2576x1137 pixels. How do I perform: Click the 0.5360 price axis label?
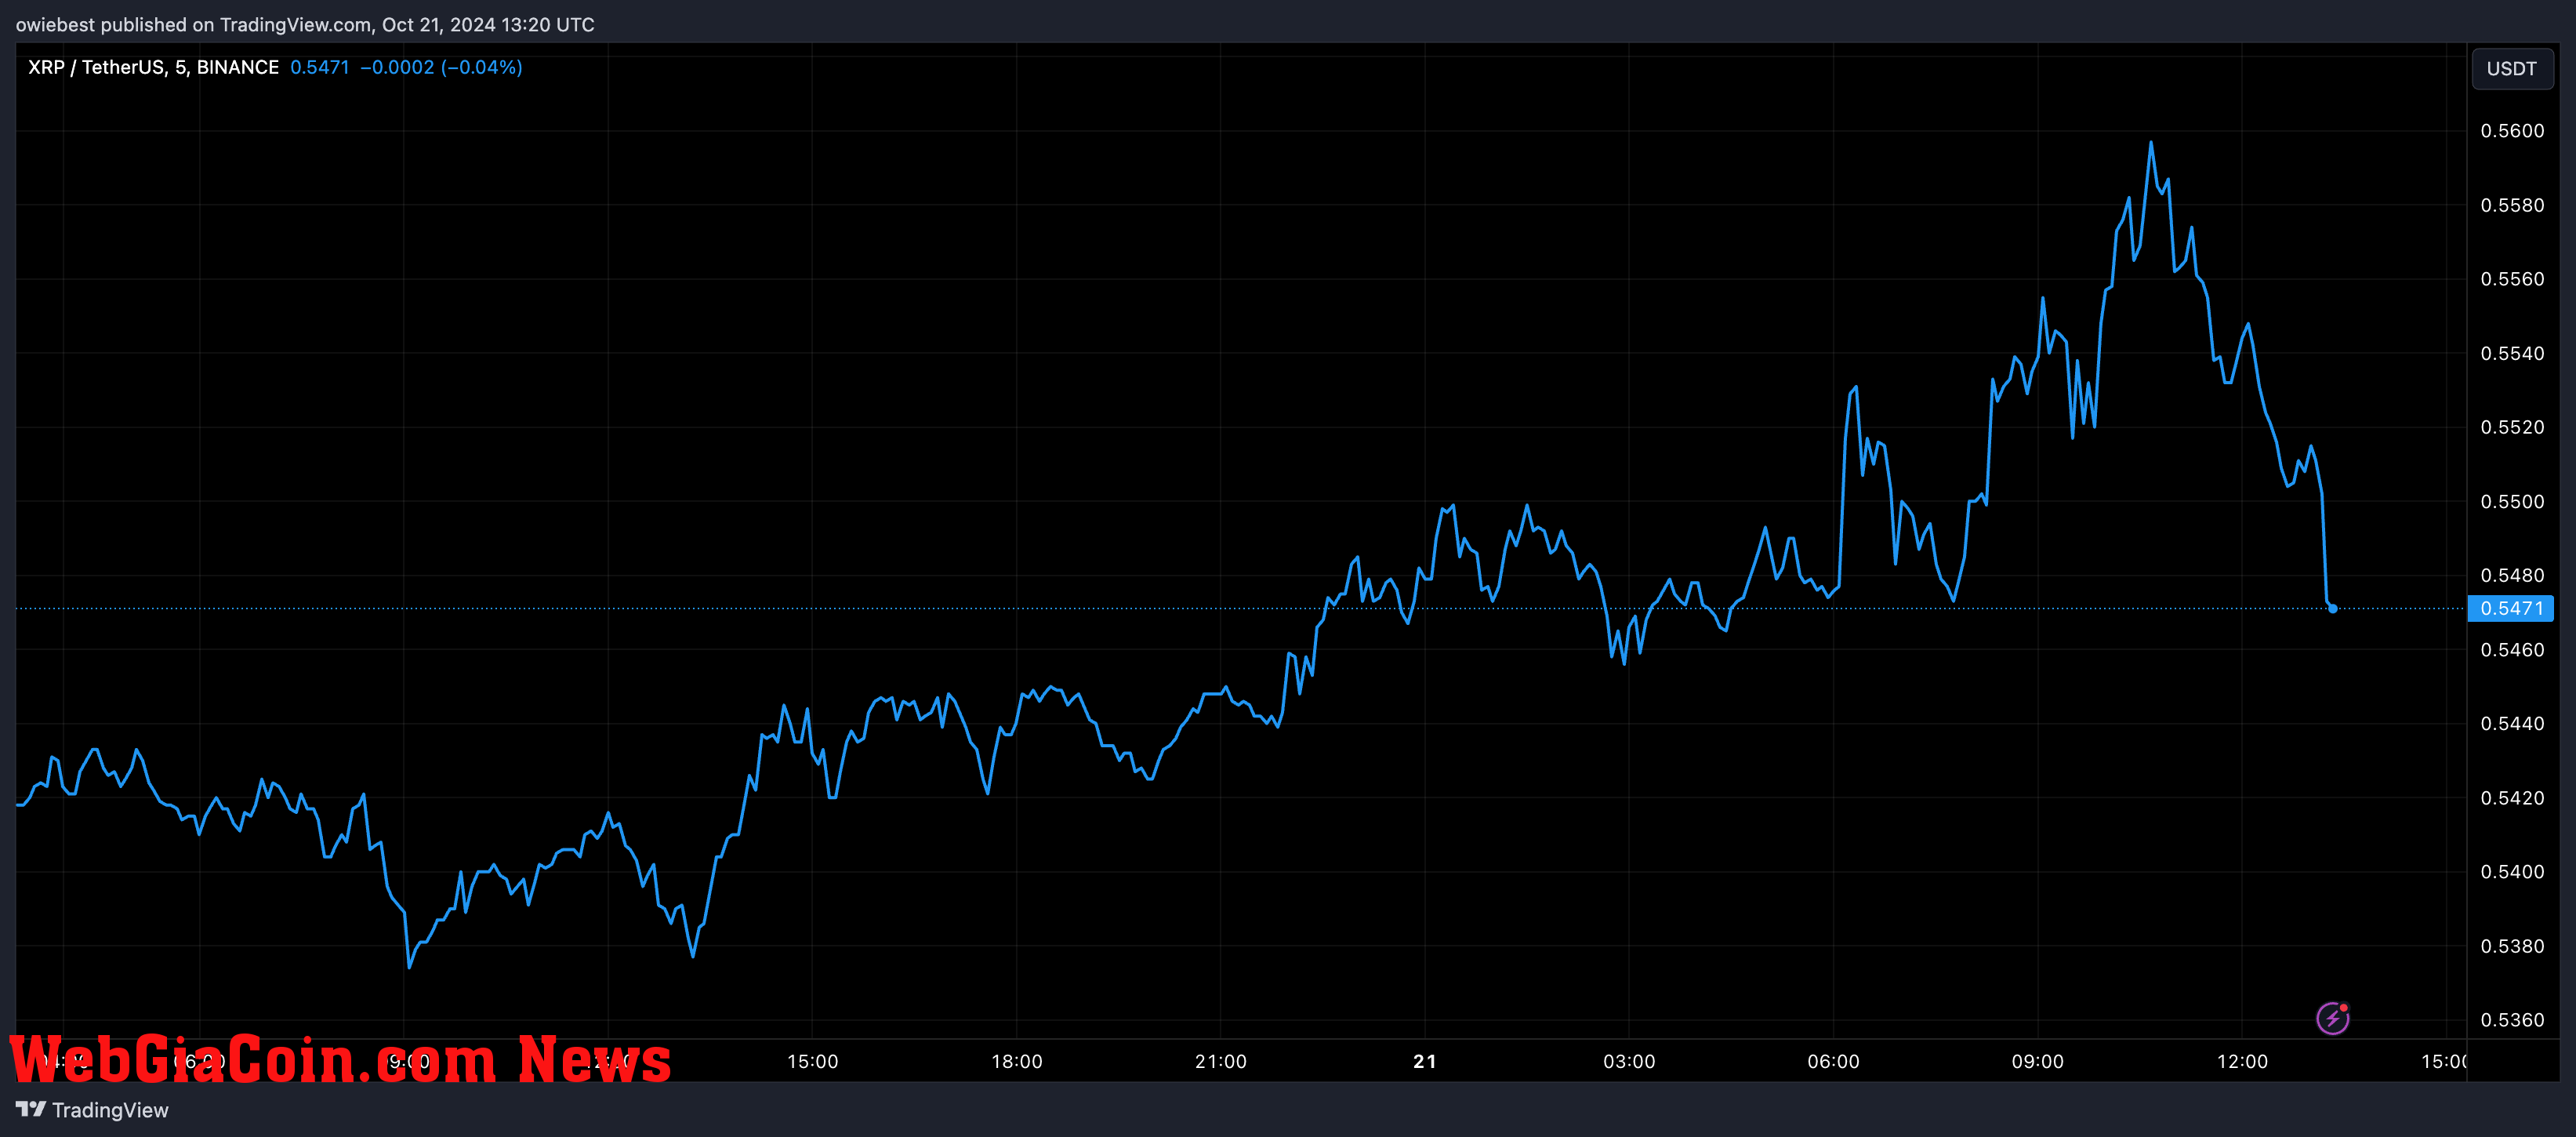[2512, 1020]
